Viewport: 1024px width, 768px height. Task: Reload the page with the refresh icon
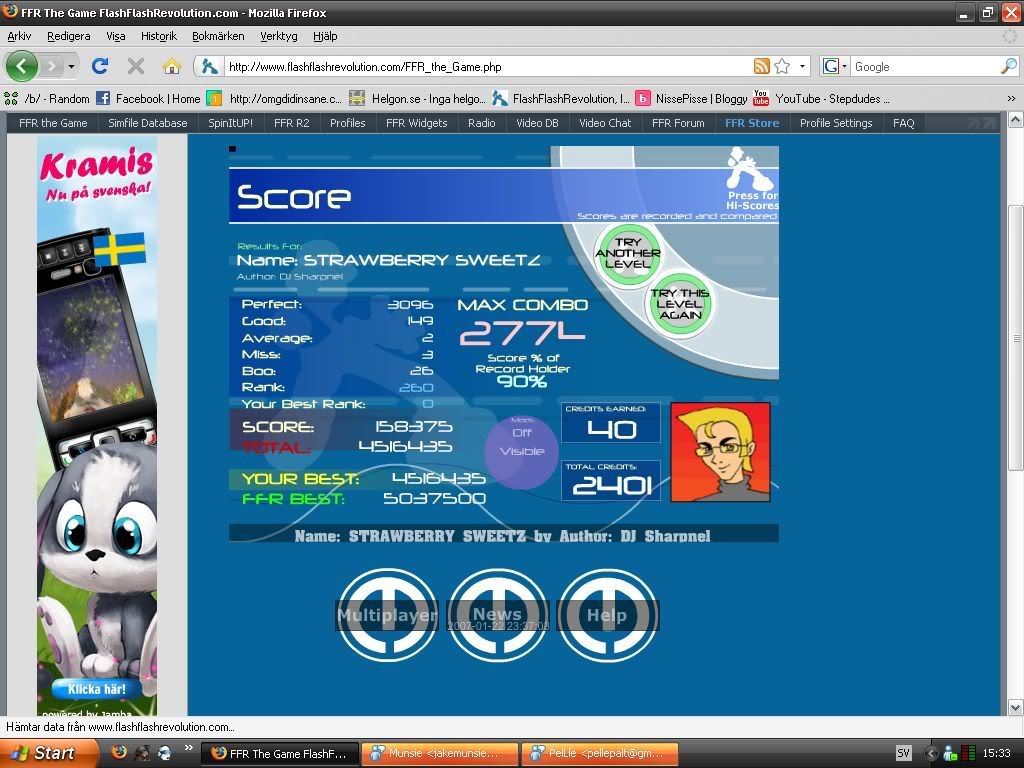tap(100, 67)
